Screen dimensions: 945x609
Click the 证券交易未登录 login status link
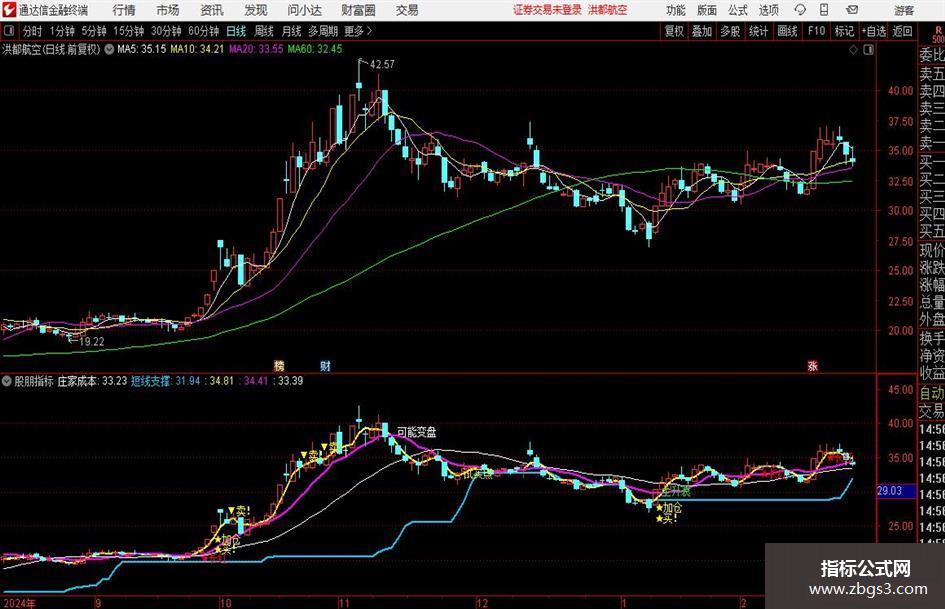[x=547, y=10]
